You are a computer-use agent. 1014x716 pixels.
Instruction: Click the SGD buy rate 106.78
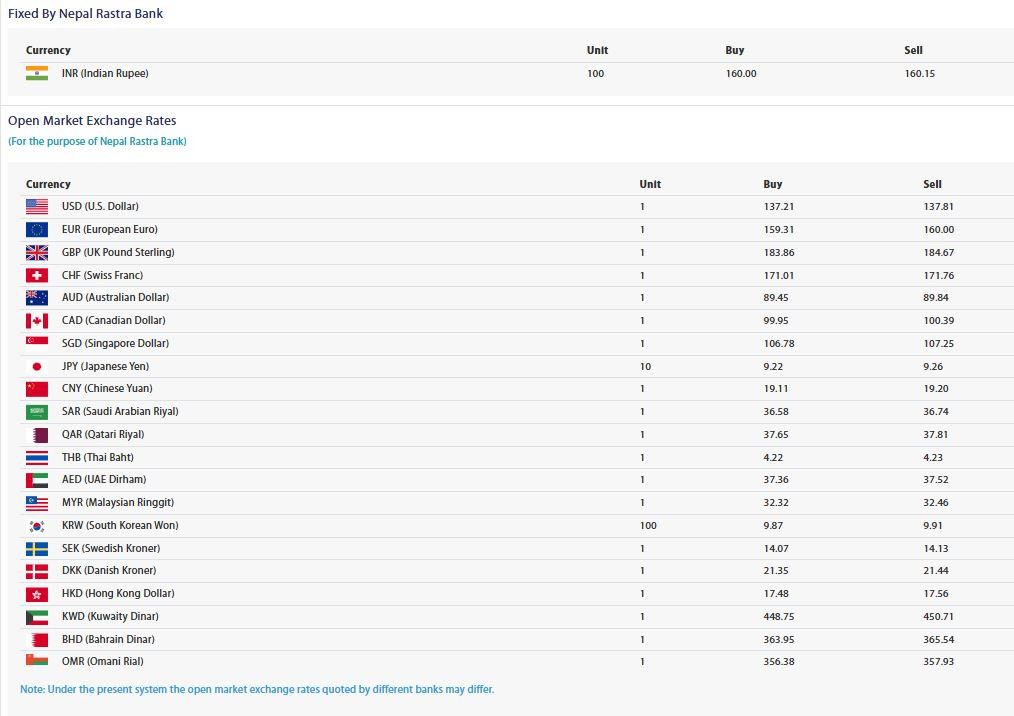[779, 344]
